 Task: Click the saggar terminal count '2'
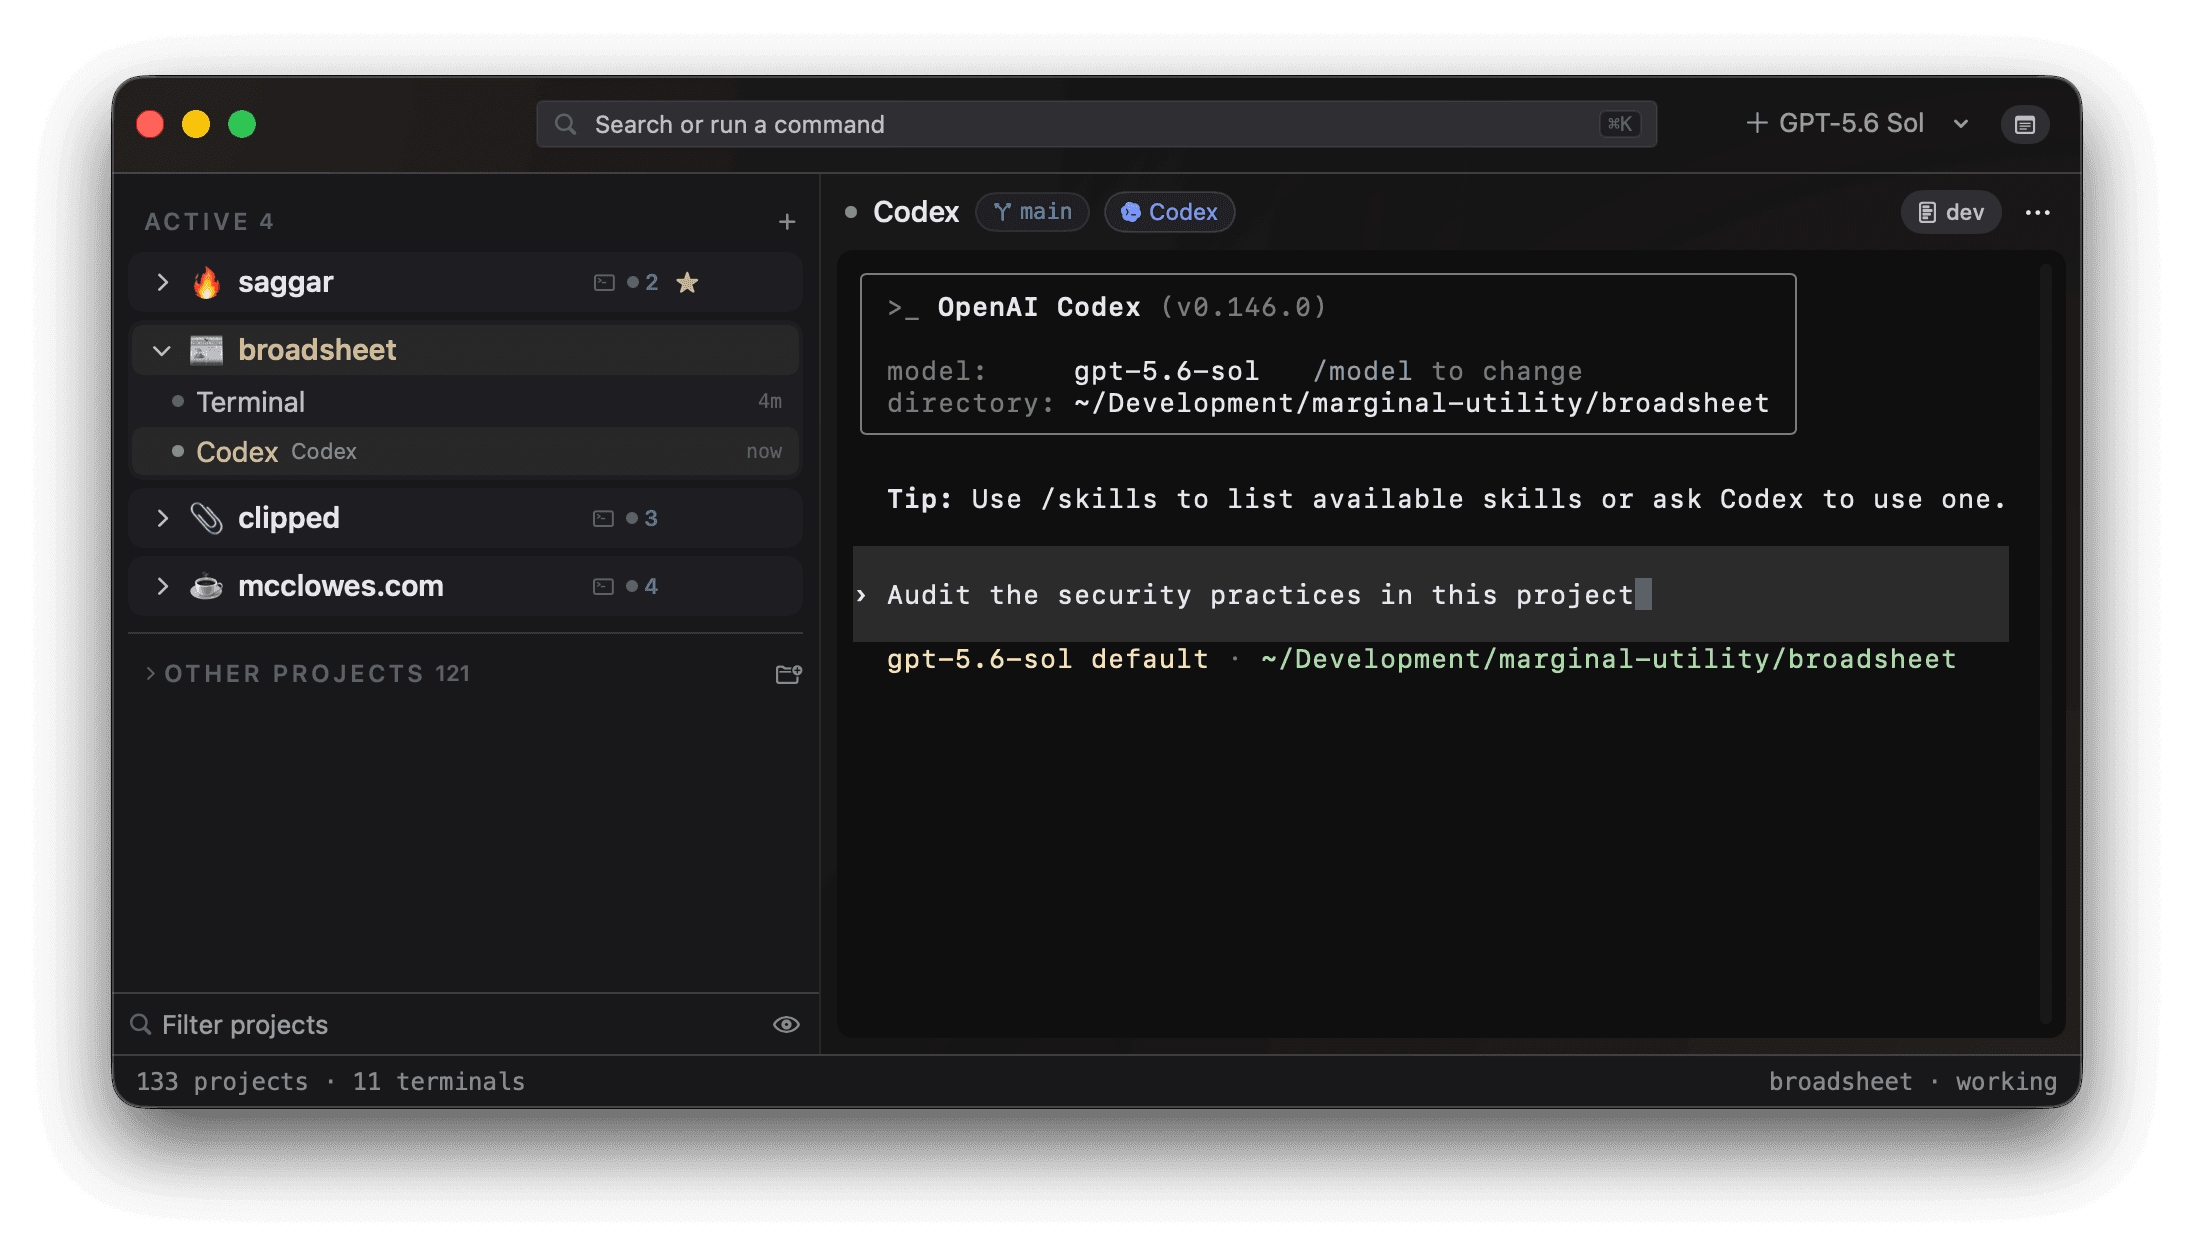651,283
